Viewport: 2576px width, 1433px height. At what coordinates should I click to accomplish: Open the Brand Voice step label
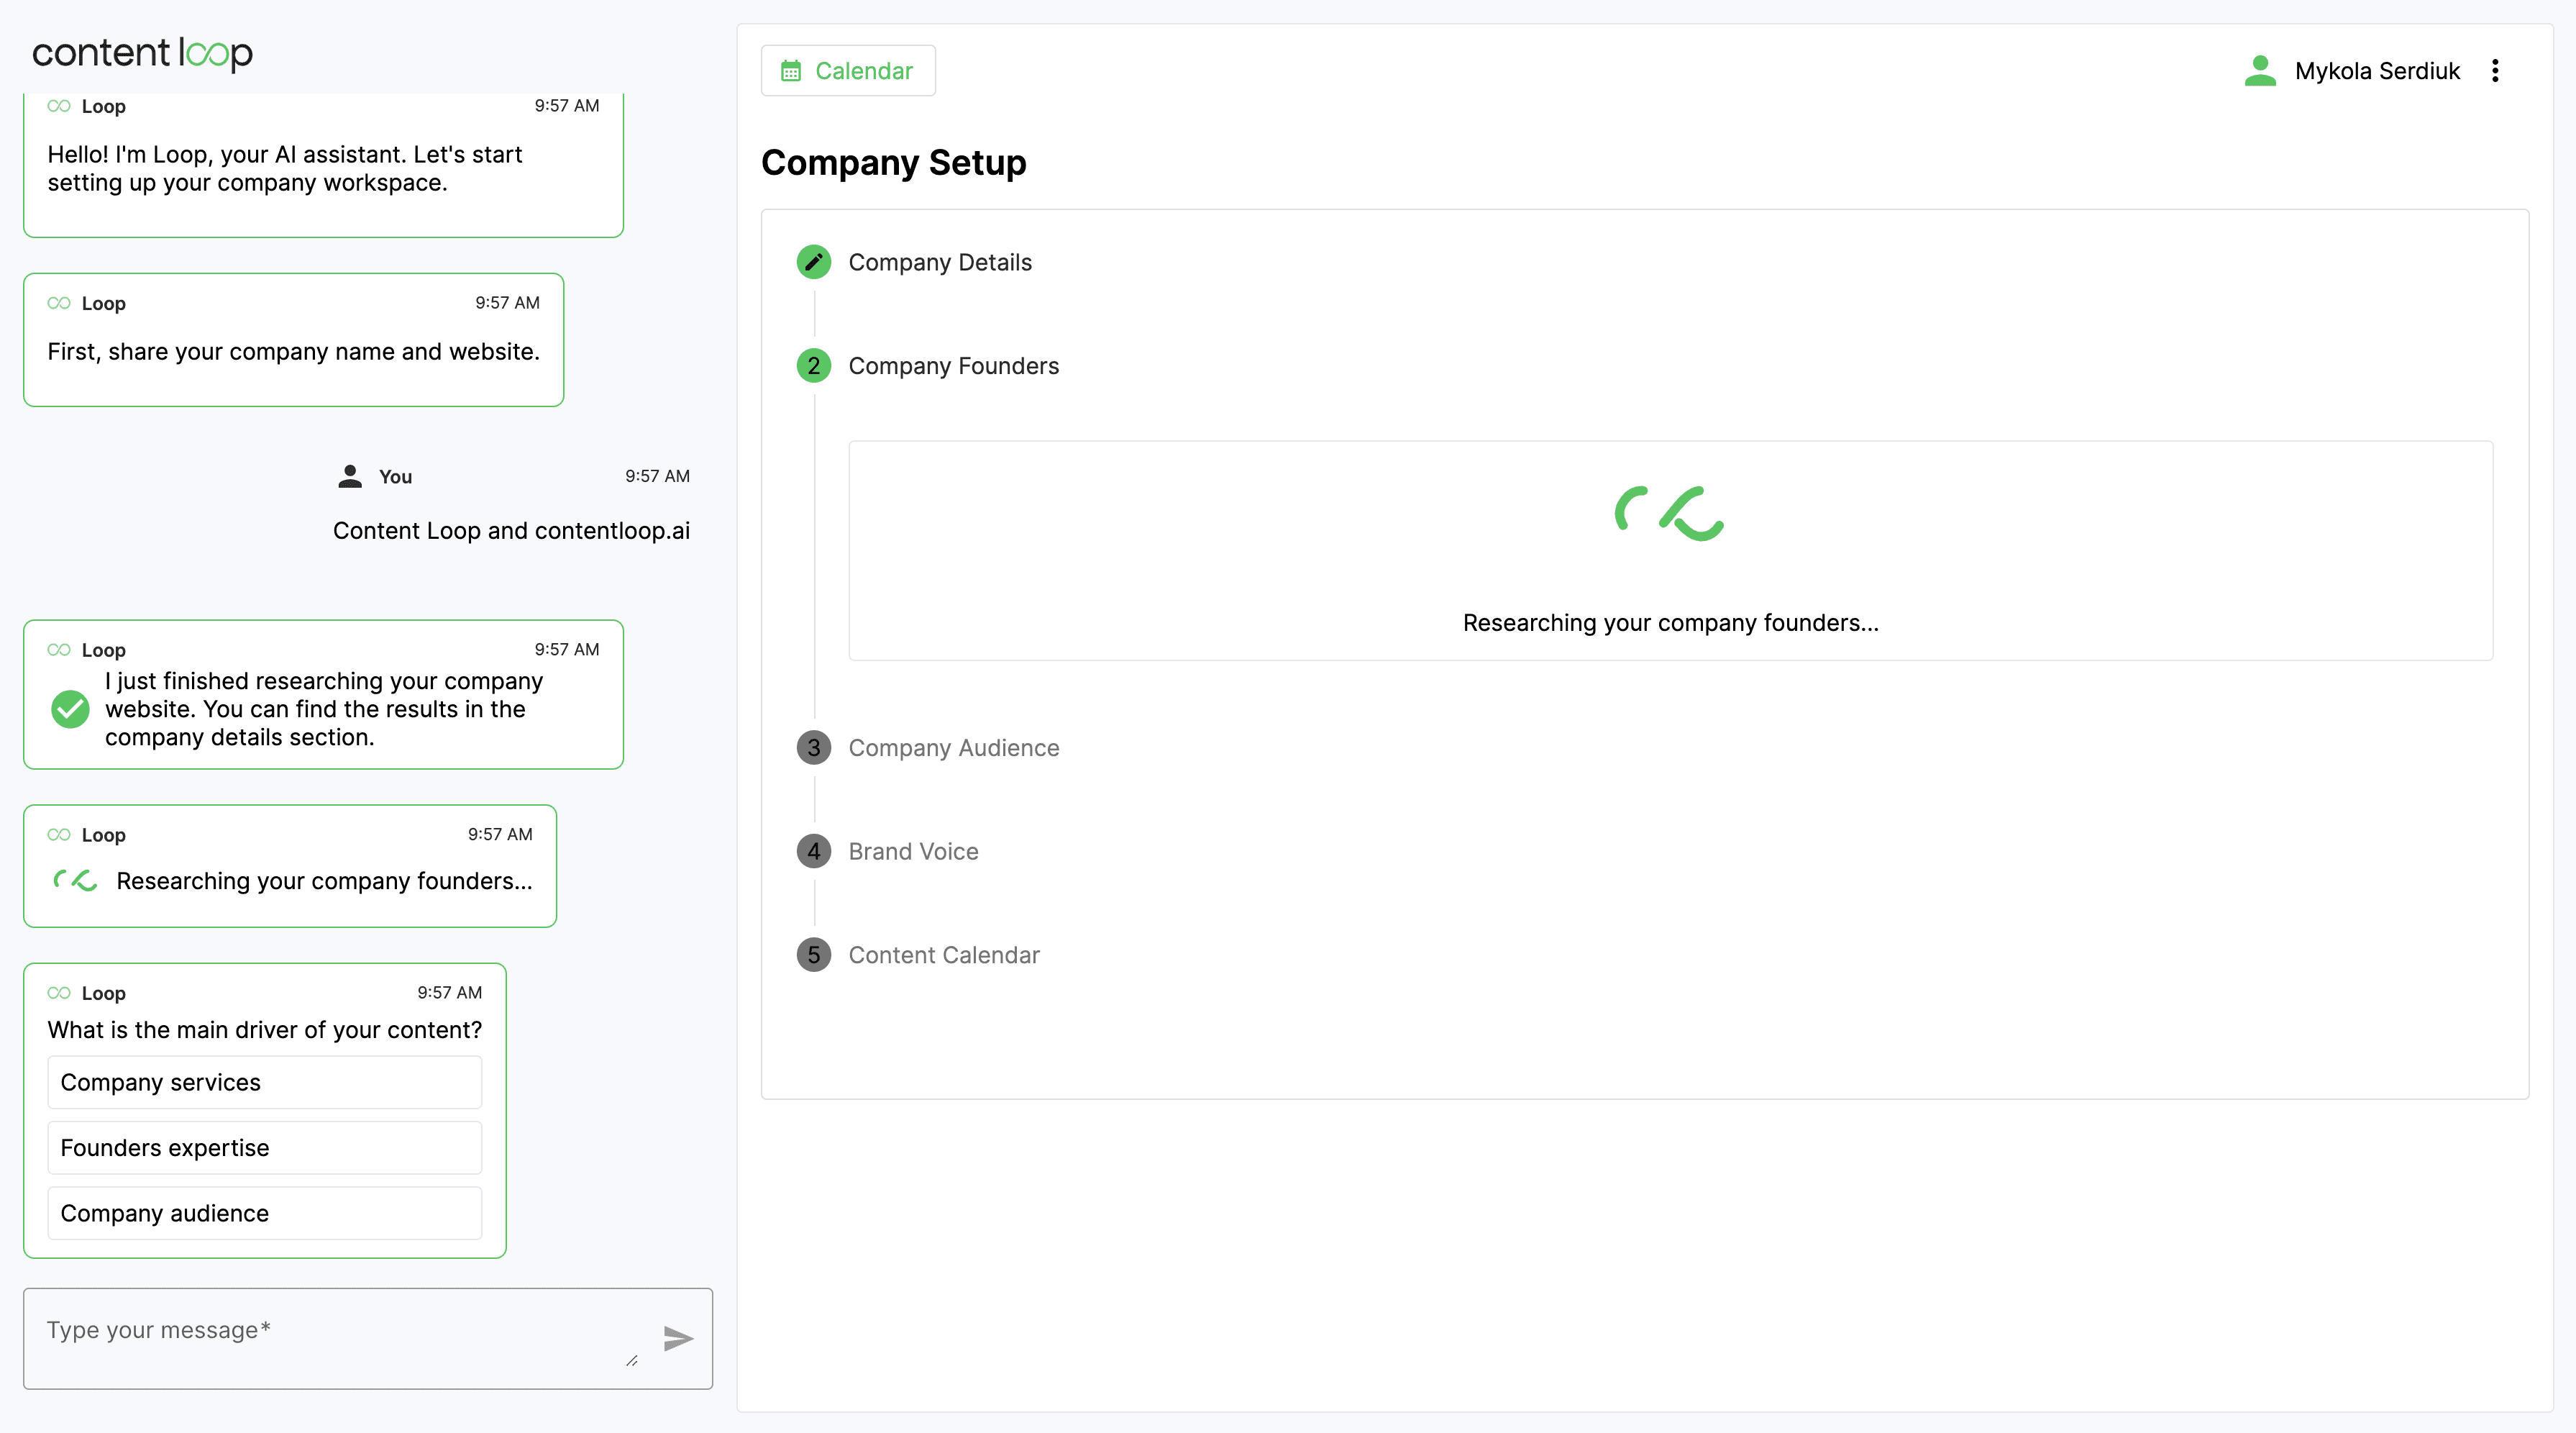tap(914, 851)
